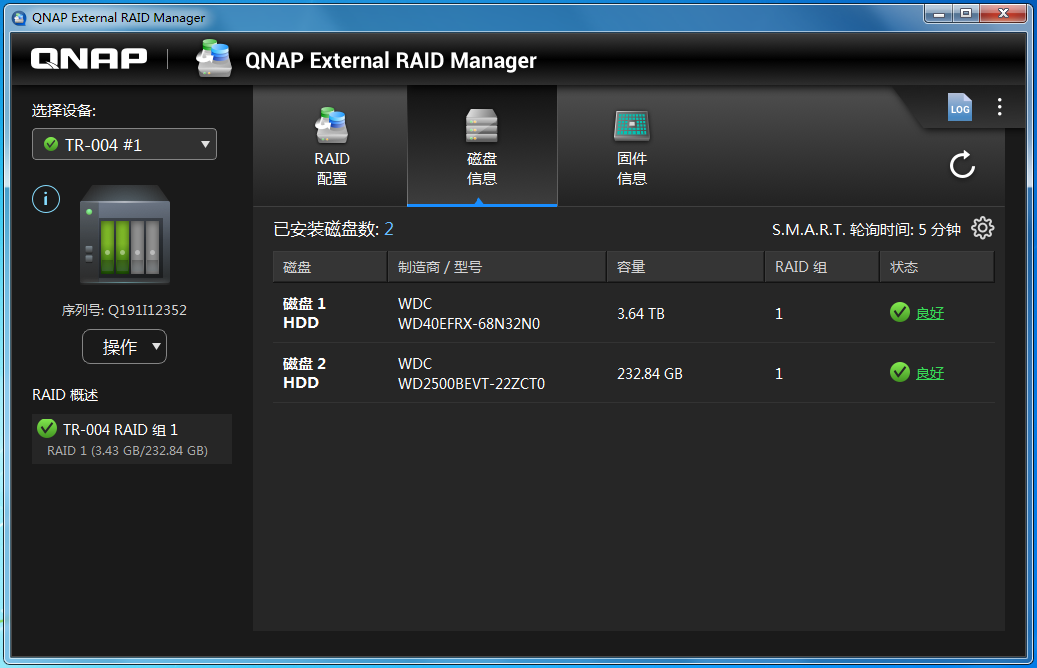
Task: Click the RAID Manager app icon in header
Action: pos(214,58)
